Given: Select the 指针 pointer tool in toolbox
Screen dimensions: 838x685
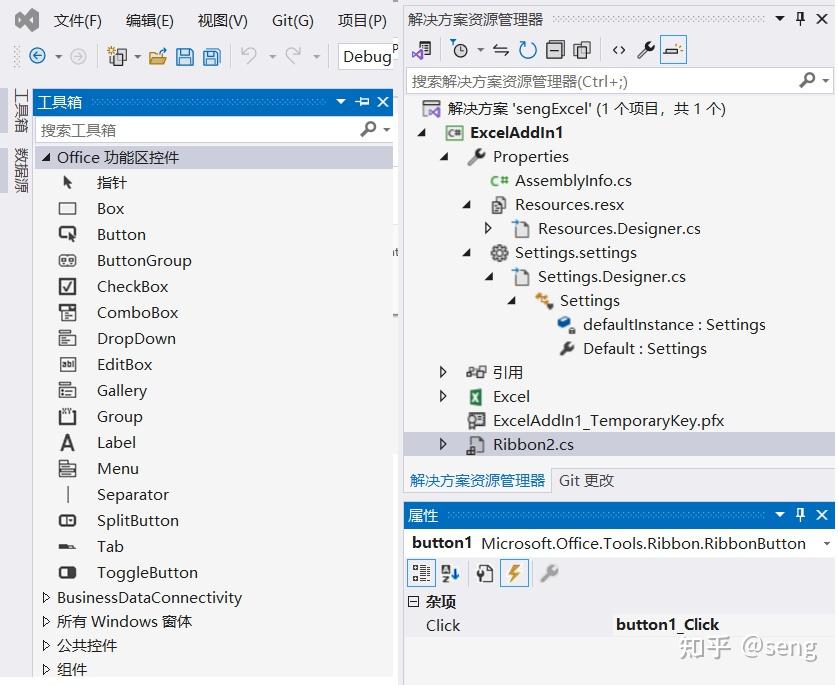Looking at the screenshot, I should click(111, 182).
